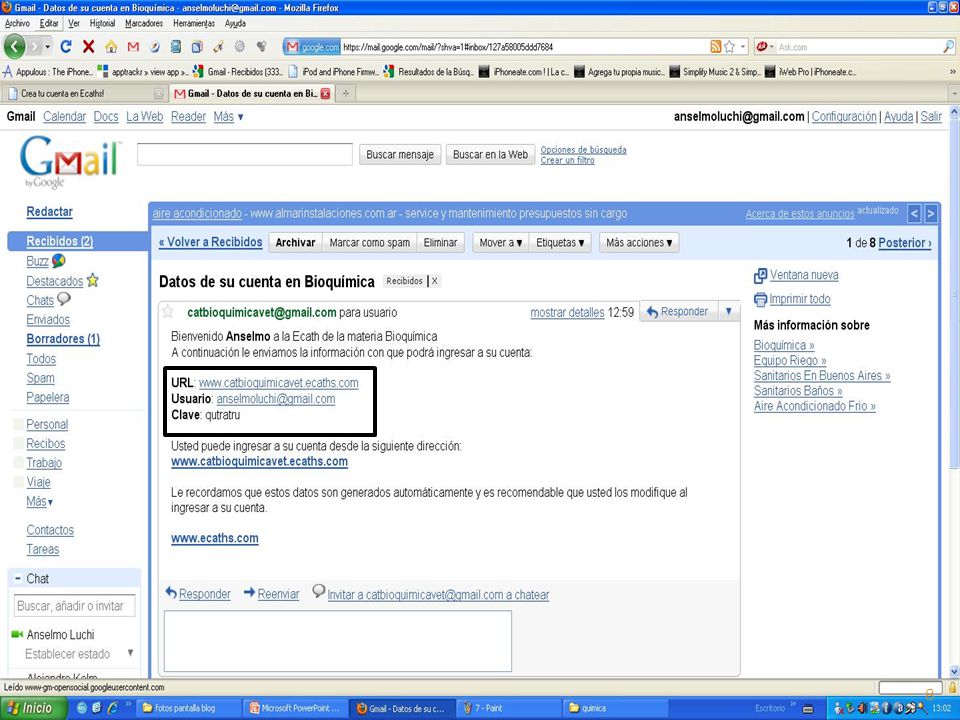Screen dimensions: 960x720
Task: Open the Marcadores menu
Action: pyautogui.click(x=144, y=23)
